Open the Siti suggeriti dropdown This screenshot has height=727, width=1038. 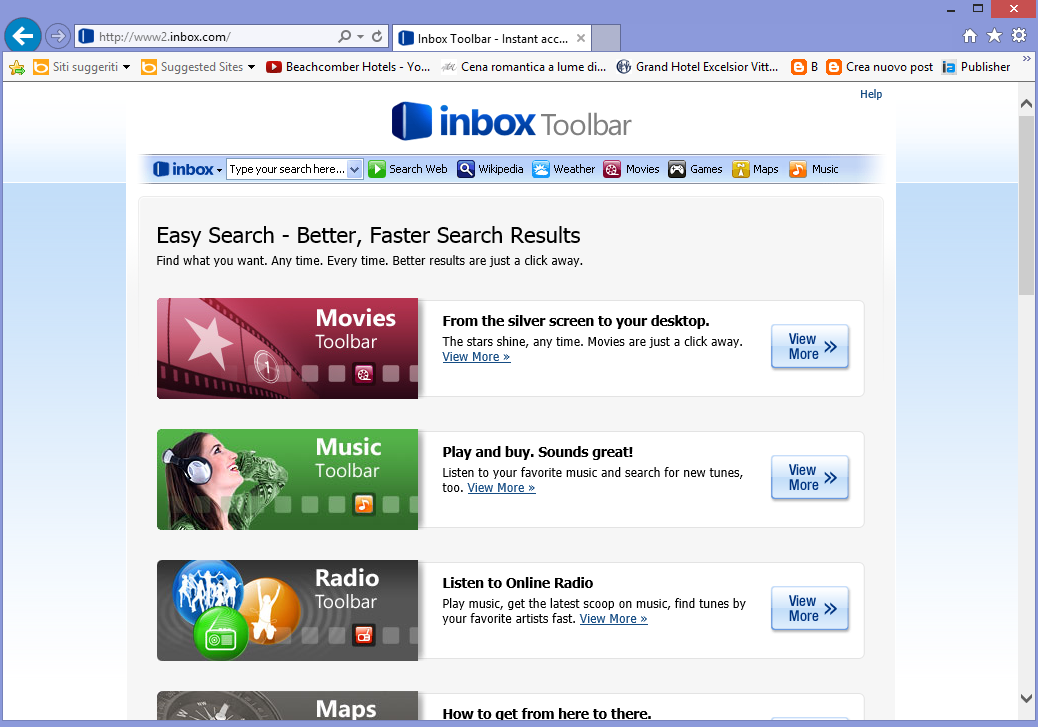tap(126, 67)
